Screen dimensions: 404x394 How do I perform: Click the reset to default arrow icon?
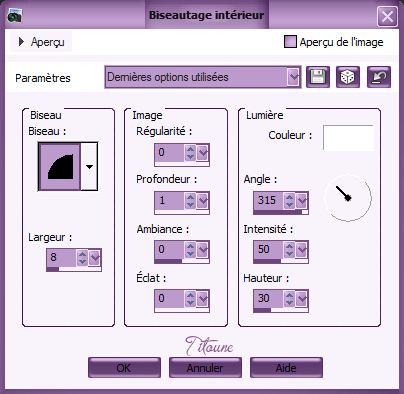click(379, 77)
